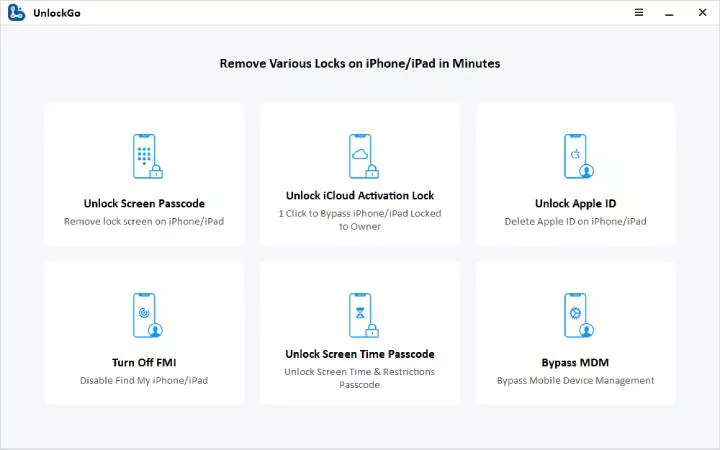This screenshot has width=720, height=450.
Task: Click 'Remove lock screen on iPhone/iPad' text
Action: pos(144,221)
